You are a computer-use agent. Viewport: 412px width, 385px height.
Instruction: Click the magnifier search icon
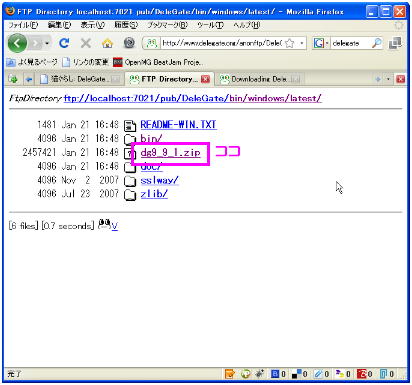(376, 43)
